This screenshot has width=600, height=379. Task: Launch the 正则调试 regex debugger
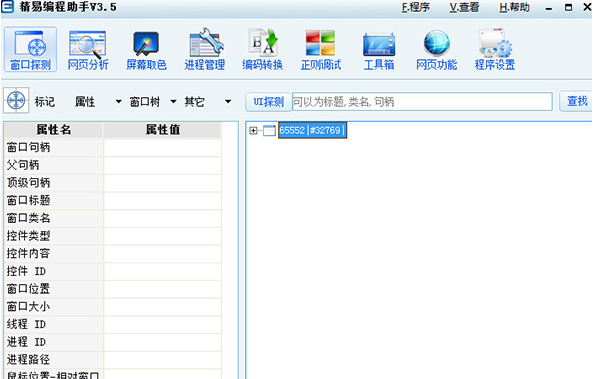click(321, 49)
